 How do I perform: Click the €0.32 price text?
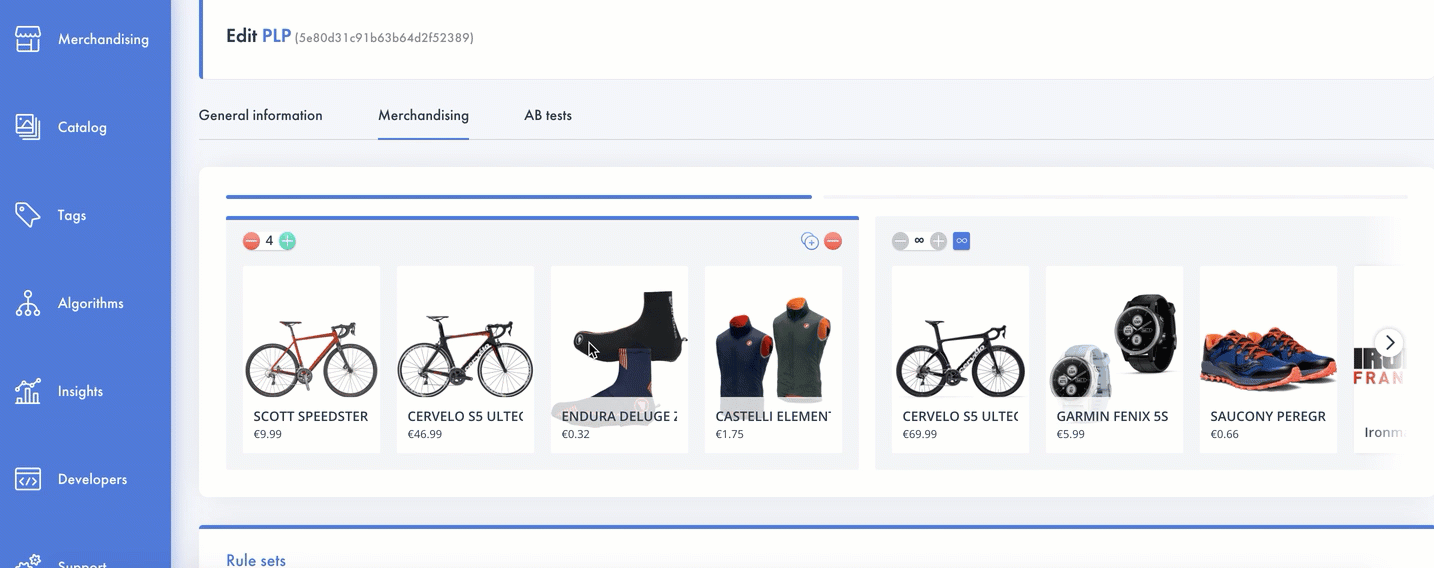pyautogui.click(x=576, y=434)
